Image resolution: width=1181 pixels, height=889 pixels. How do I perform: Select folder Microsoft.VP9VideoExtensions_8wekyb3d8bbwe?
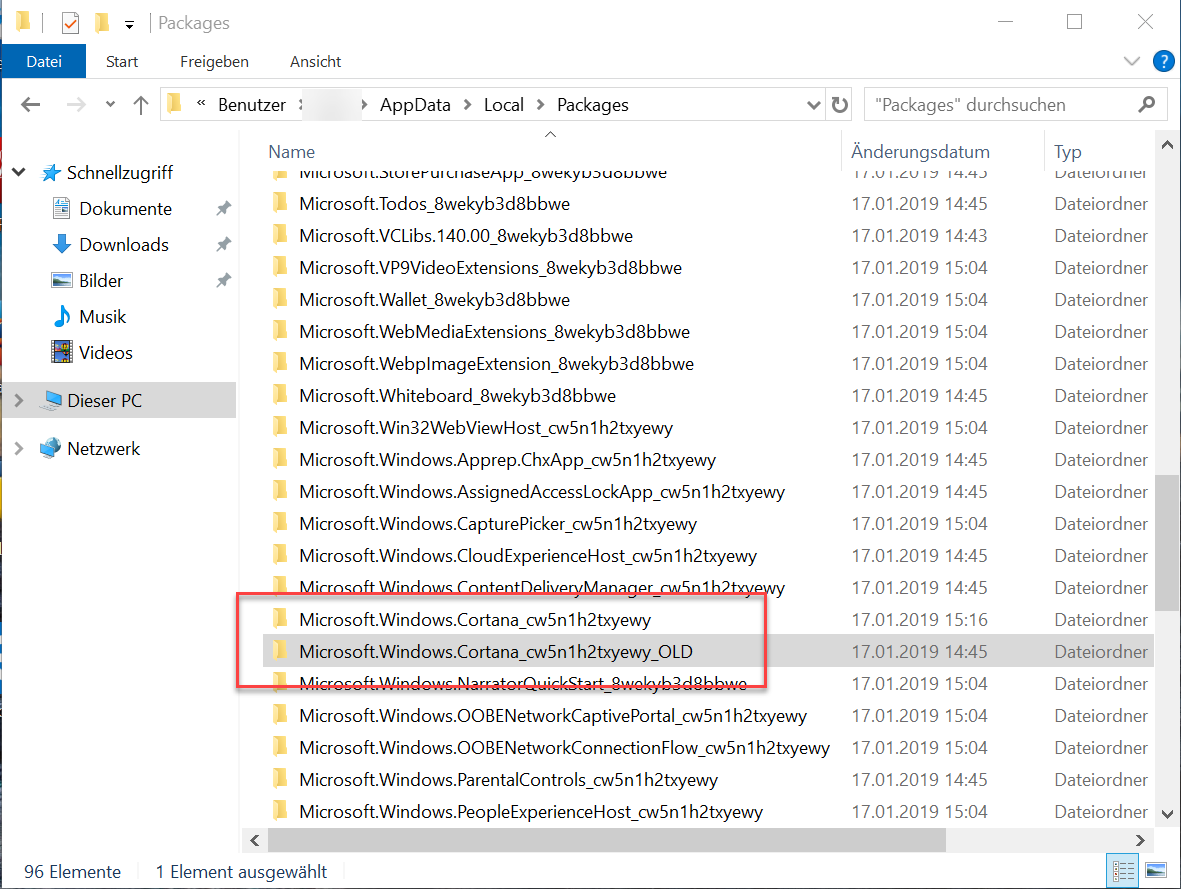coord(490,268)
